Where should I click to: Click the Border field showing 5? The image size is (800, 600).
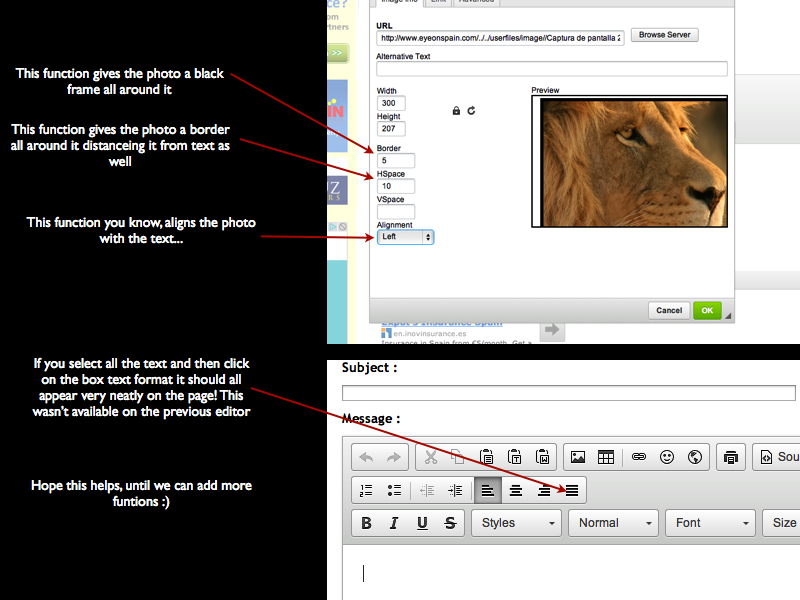(x=395, y=161)
